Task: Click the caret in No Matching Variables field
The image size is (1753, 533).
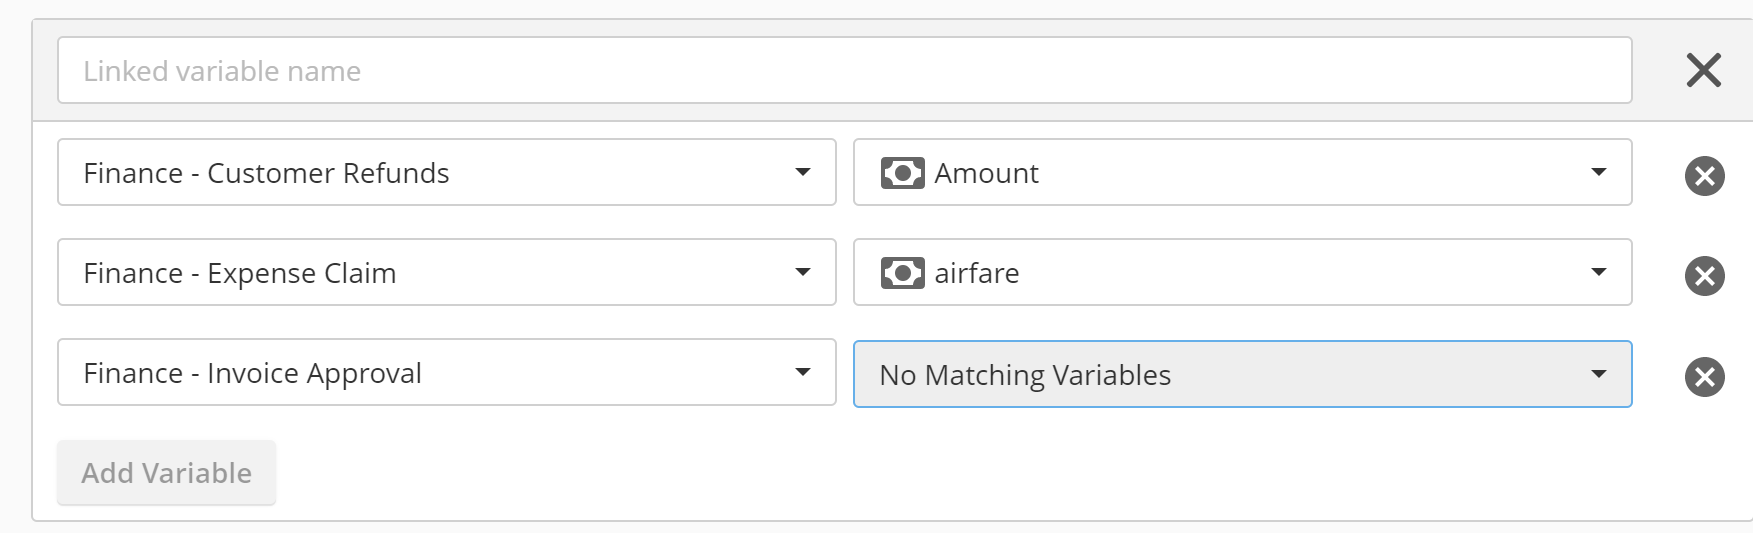Action: tap(1599, 374)
